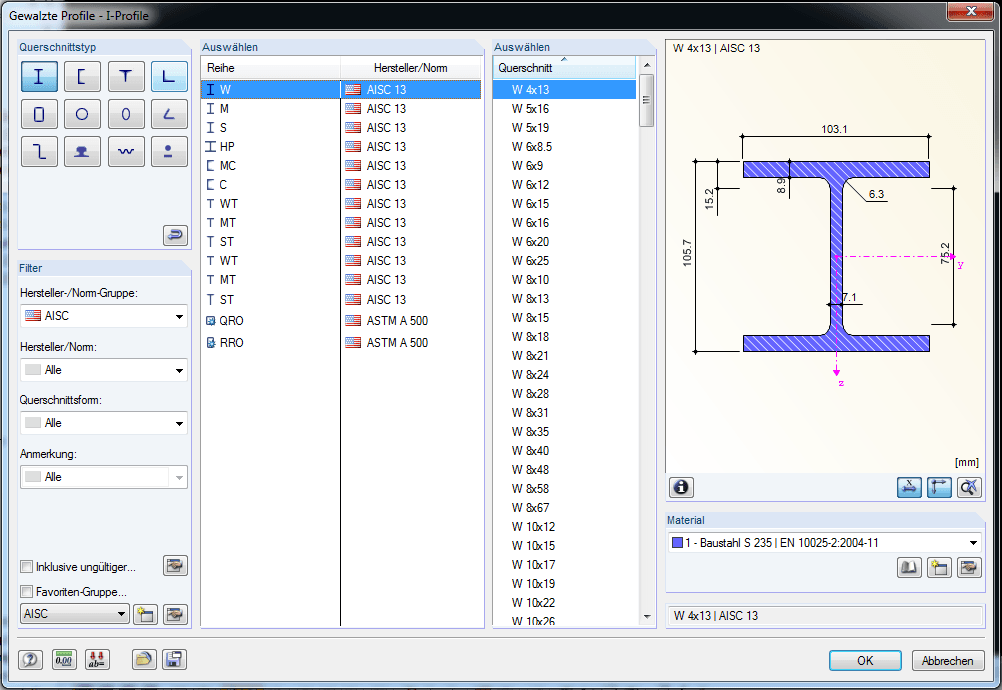Open the Querschnittsform dropdown
This screenshot has width=1002, height=690.
point(104,423)
